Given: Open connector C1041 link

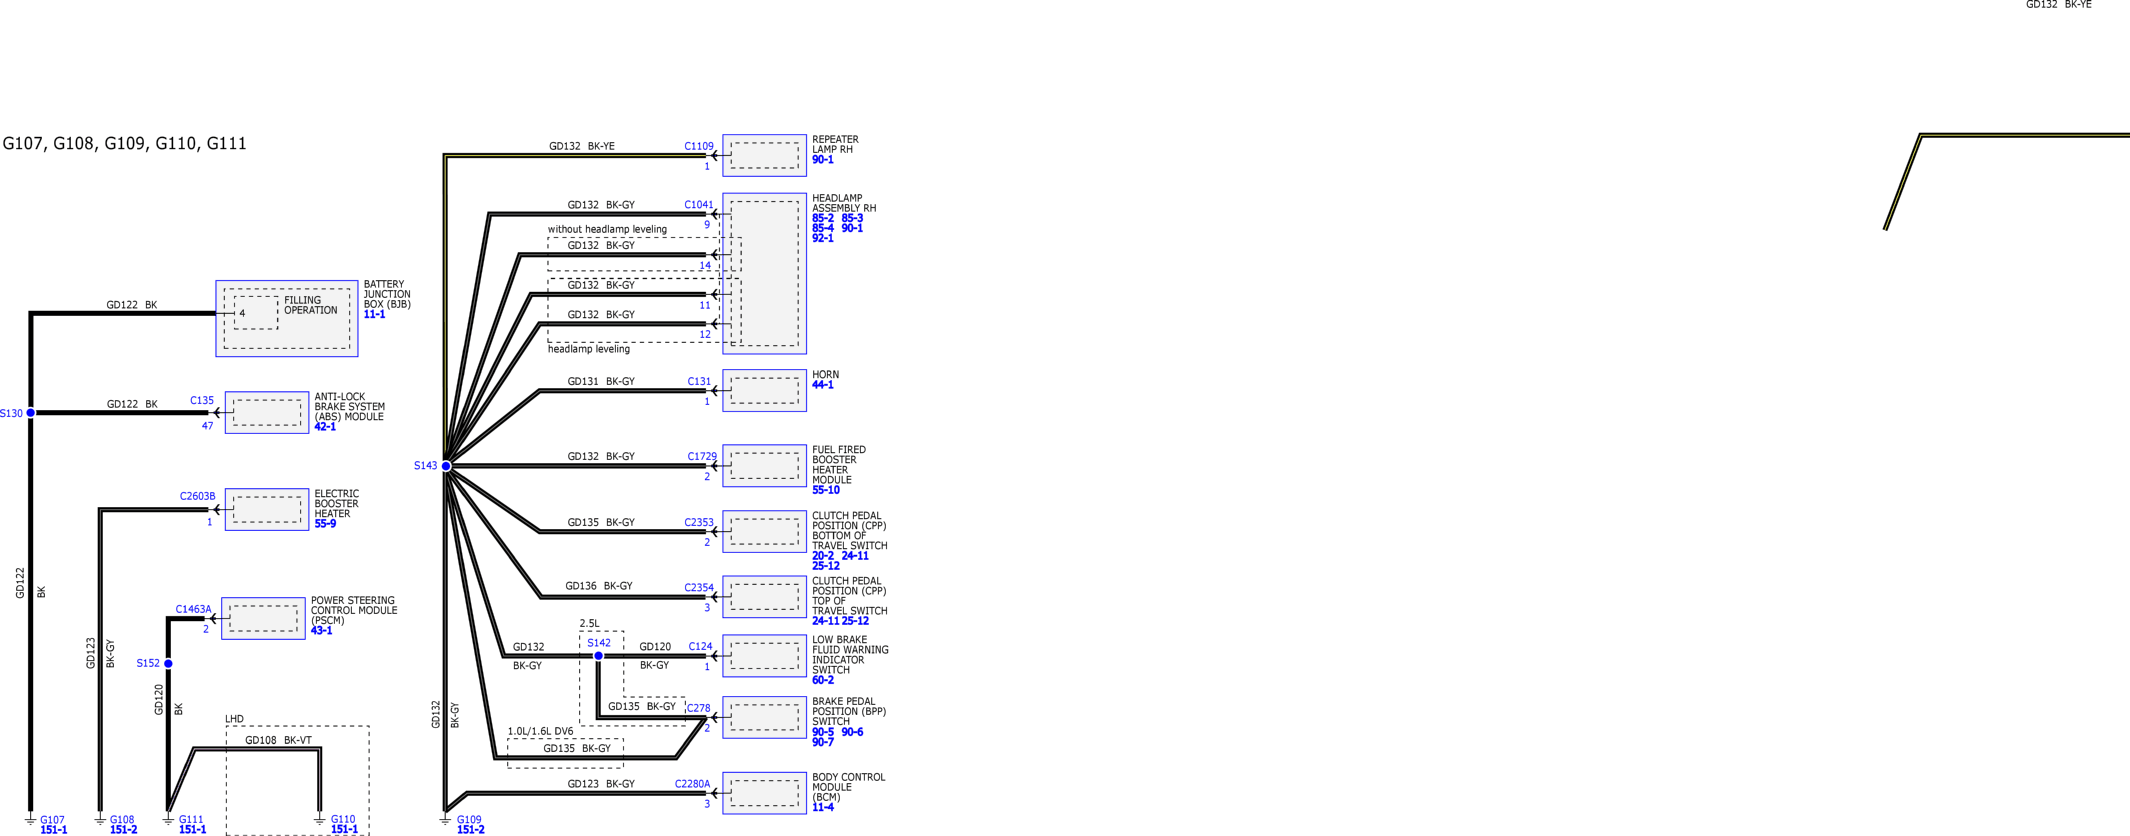Looking at the screenshot, I should [698, 205].
